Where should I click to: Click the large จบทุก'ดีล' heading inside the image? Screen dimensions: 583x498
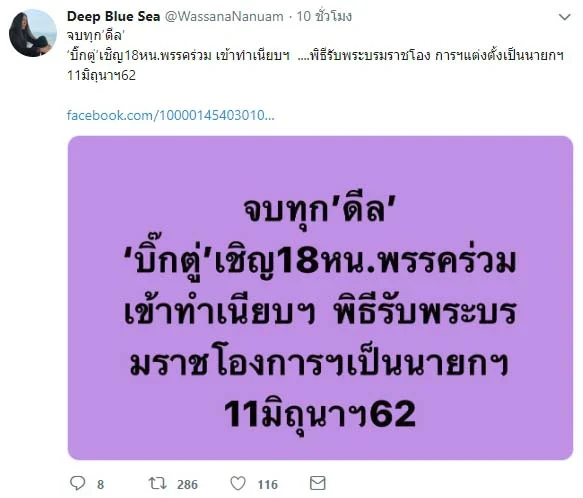click(319, 210)
